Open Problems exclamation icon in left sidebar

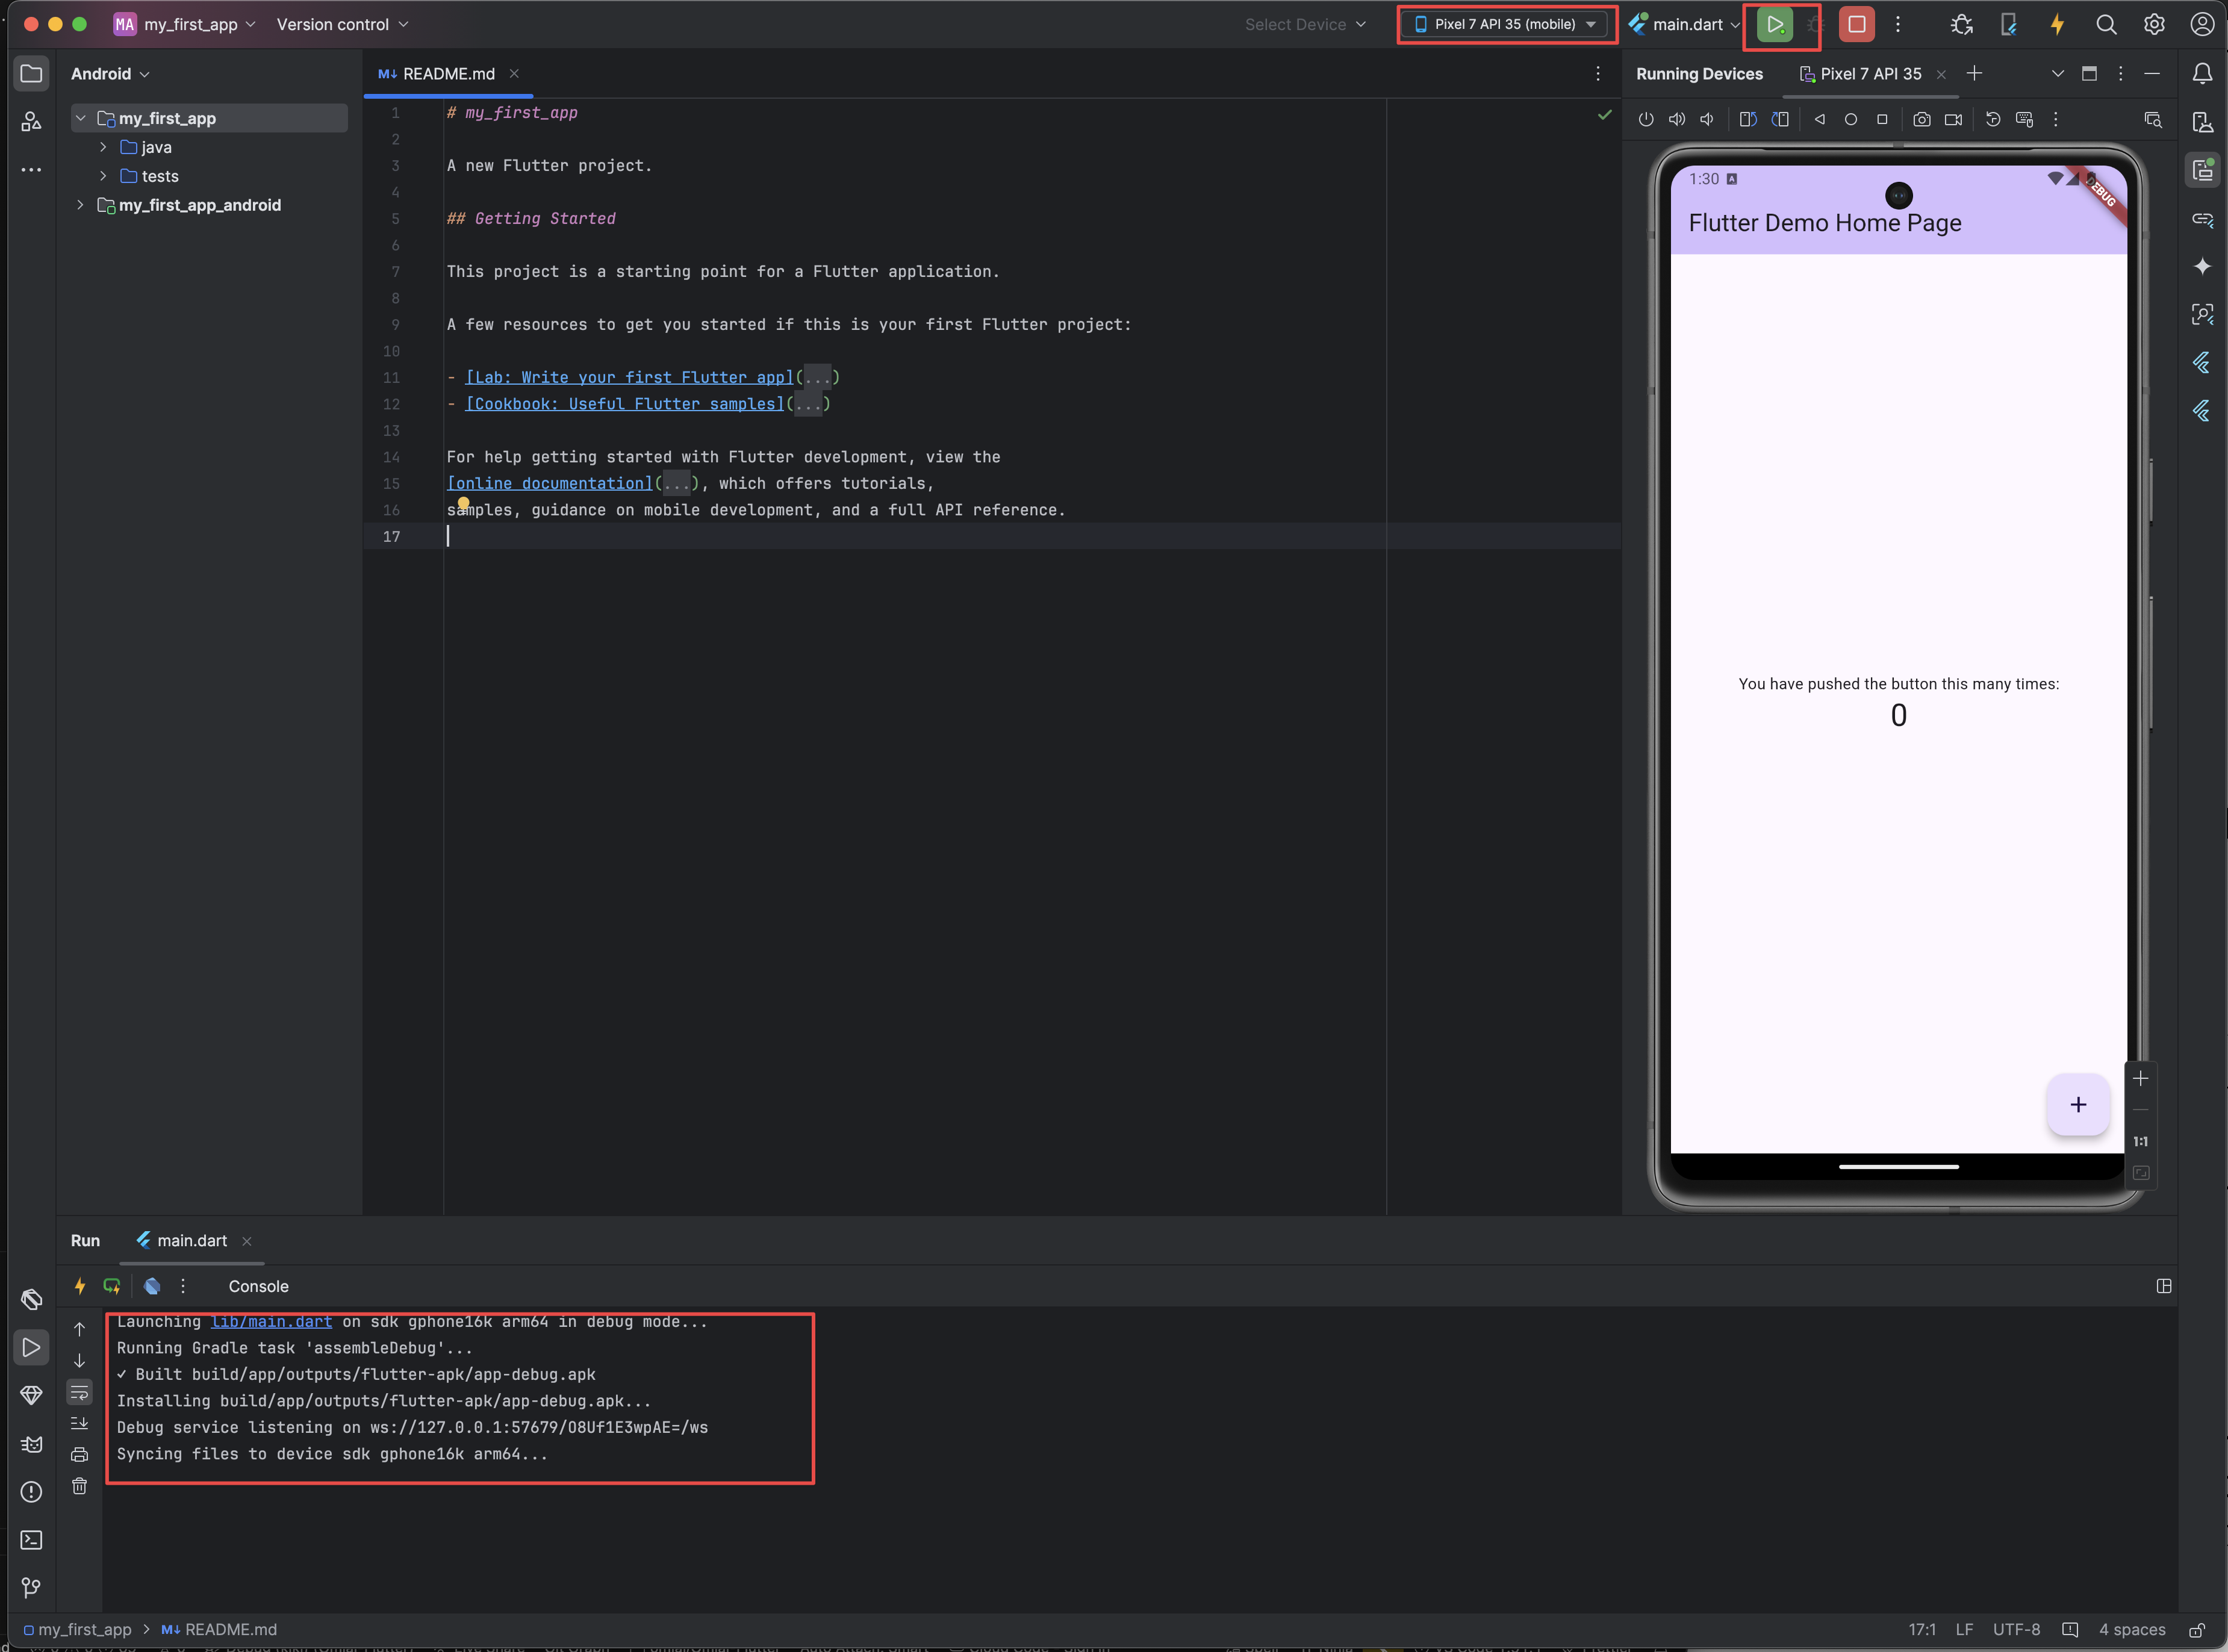tap(31, 1492)
